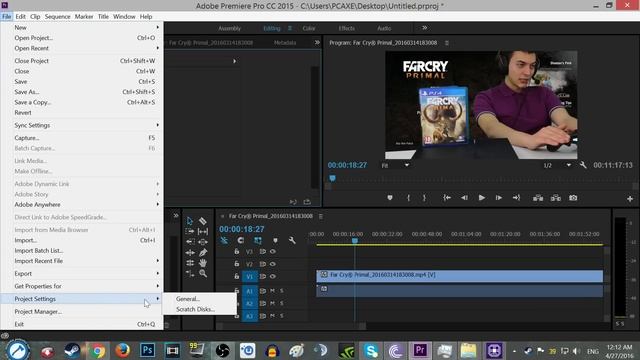Add a marker in the timeline header
The width and height of the screenshot is (640, 360).
[x=275, y=240]
